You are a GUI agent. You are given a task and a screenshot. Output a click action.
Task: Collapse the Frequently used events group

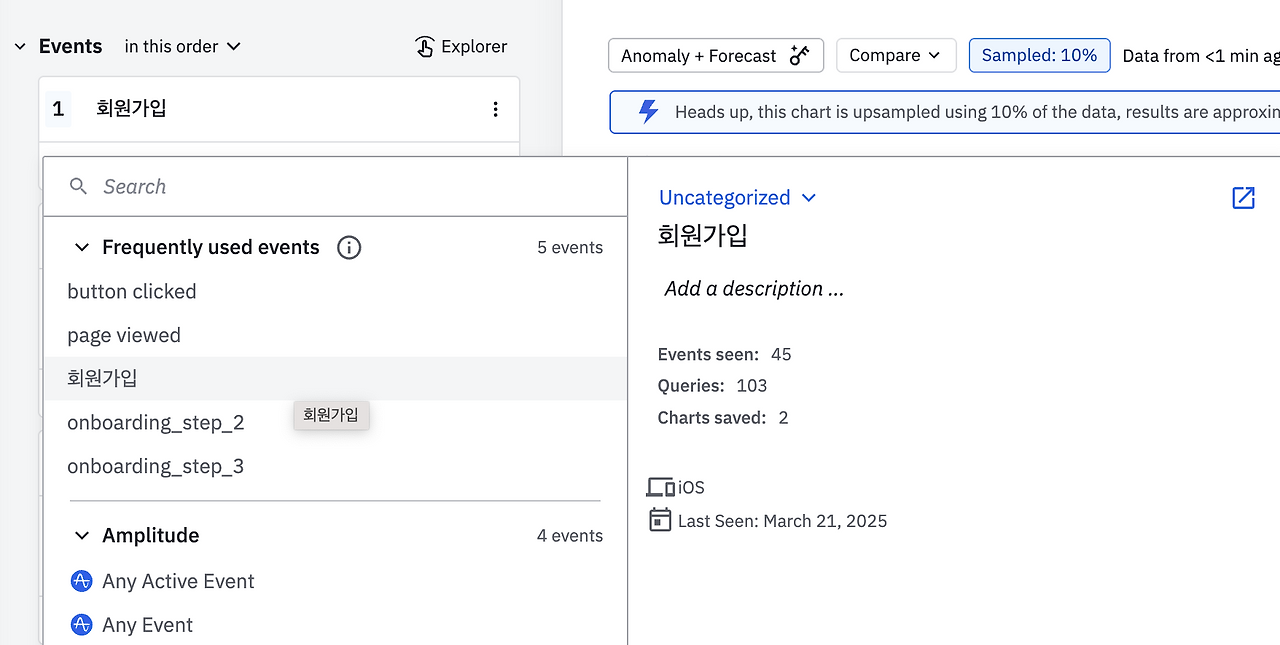coord(82,248)
